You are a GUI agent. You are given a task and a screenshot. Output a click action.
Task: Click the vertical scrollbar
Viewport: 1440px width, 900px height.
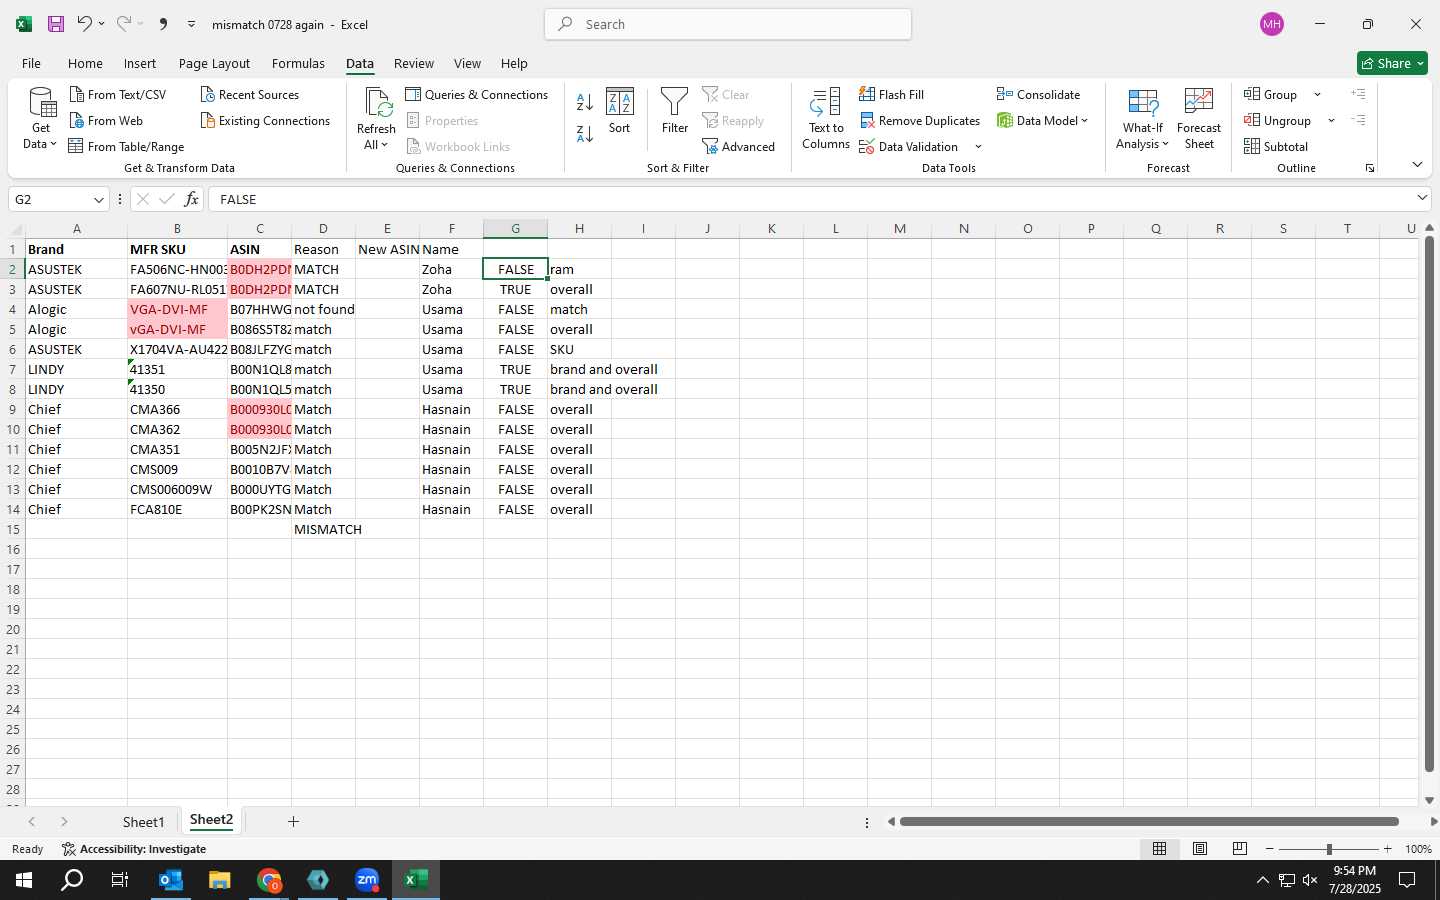point(1429,503)
